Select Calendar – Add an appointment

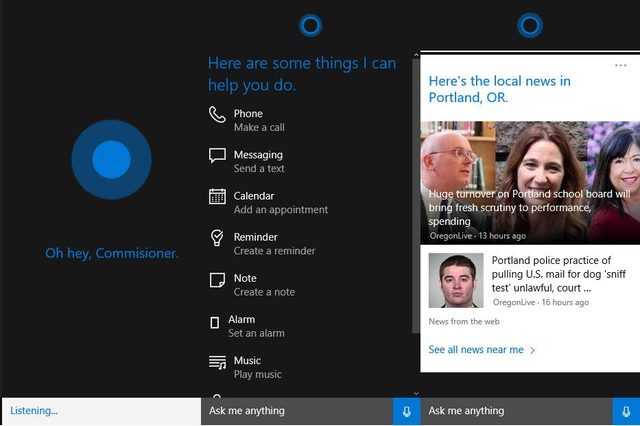tap(269, 202)
